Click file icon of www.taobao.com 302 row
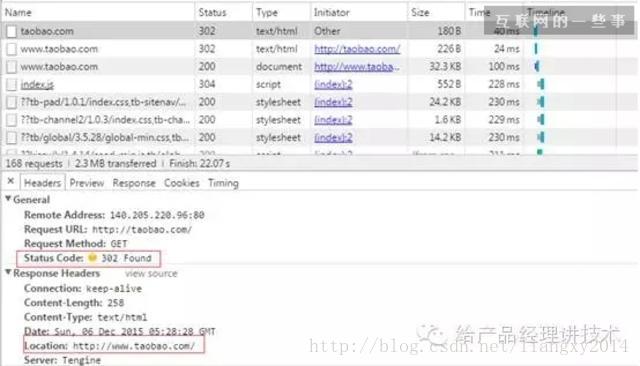The image size is (640, 366). [11, 49]
